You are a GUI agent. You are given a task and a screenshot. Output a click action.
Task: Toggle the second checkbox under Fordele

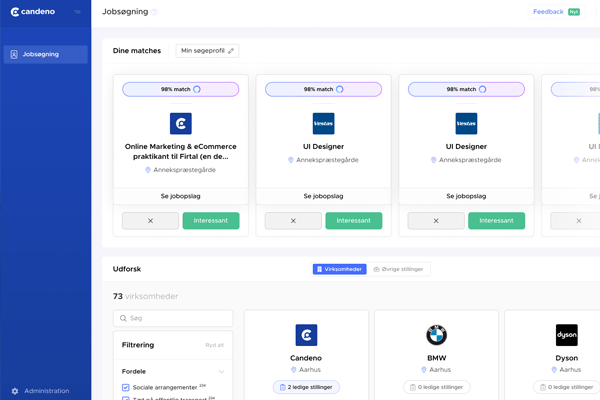point(125,398)
